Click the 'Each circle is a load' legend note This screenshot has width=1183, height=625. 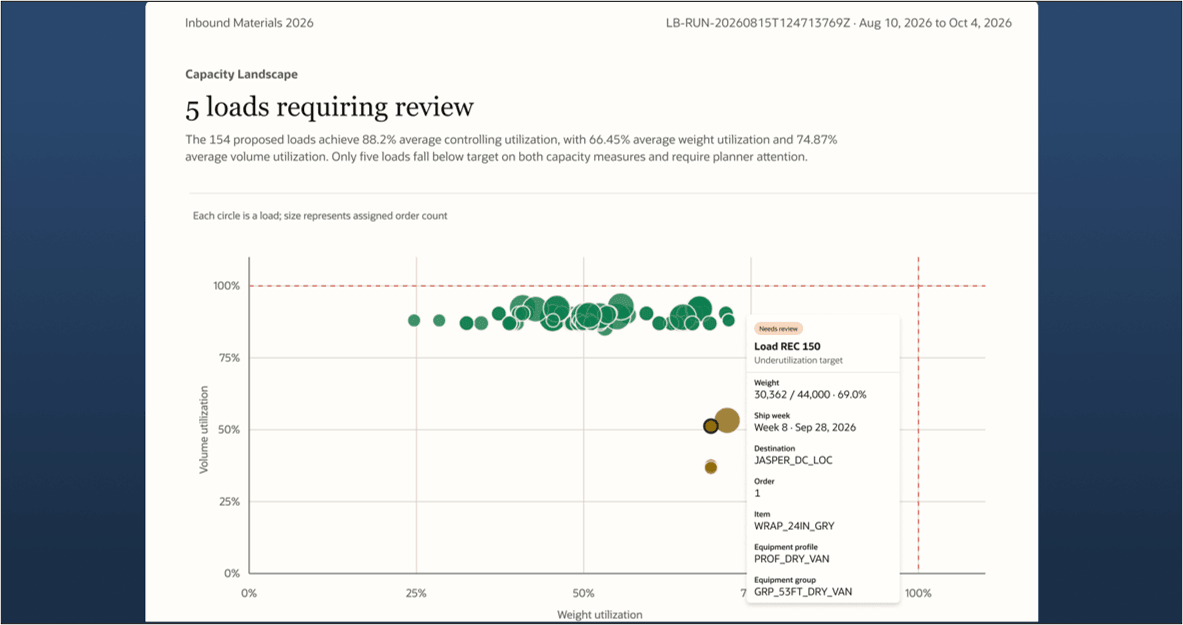[x=320, y=216]
